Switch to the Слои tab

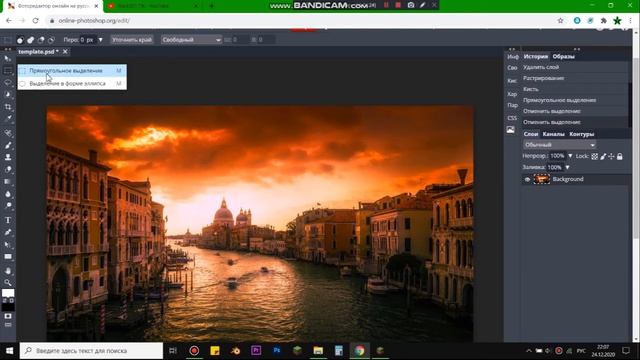[x=531, y=134]
